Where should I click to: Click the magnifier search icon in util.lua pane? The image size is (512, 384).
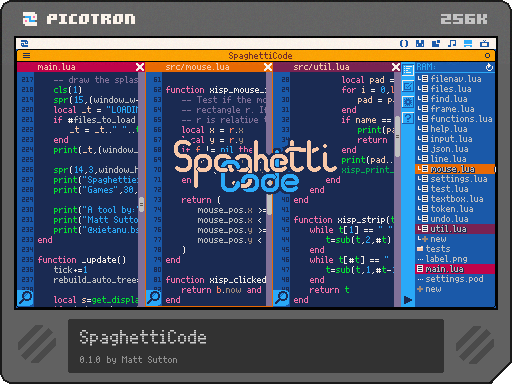click(x=281, y=297)
